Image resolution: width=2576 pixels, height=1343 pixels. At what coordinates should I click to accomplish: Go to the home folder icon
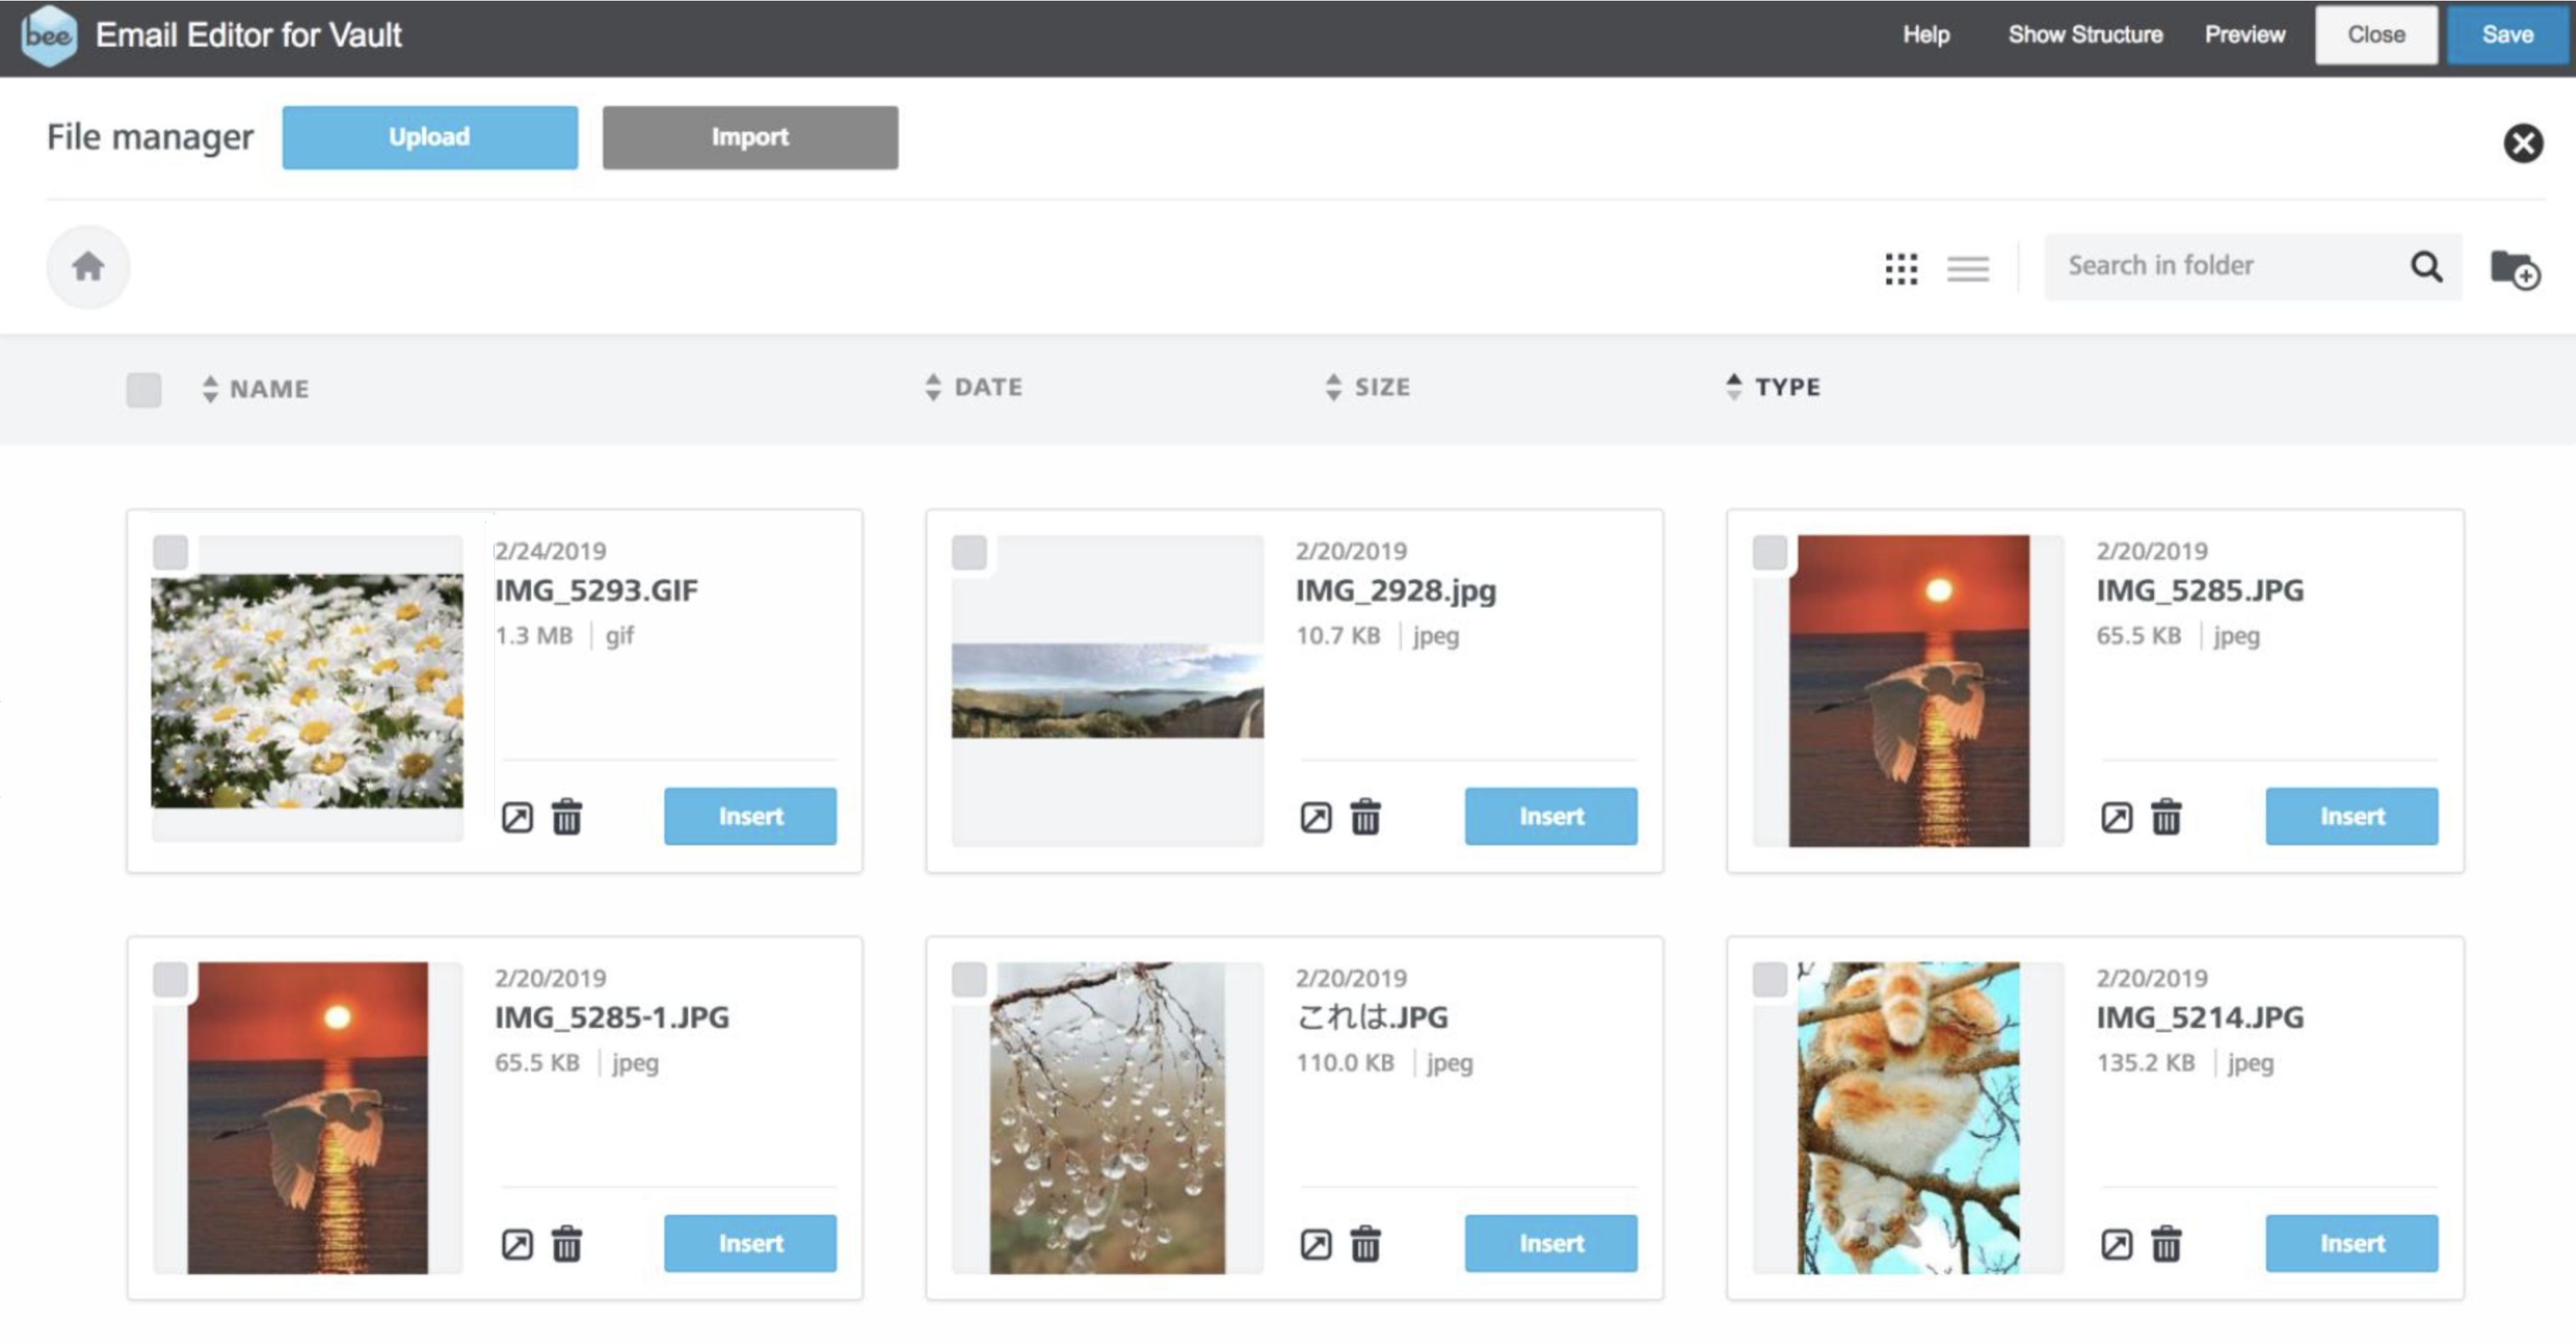[x=88, y=267]
